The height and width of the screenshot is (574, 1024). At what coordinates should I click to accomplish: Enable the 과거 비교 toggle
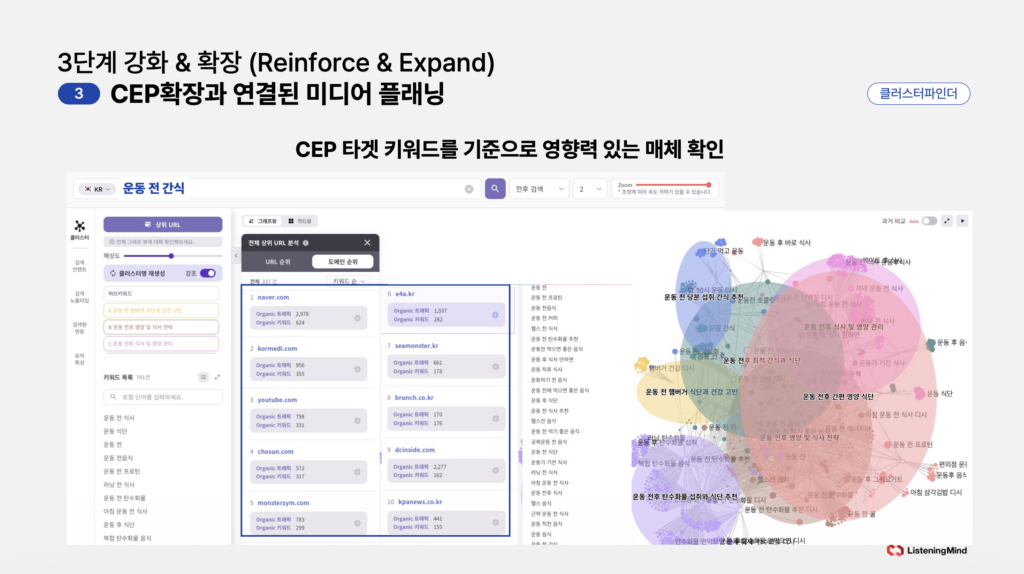tap(929, 220)
